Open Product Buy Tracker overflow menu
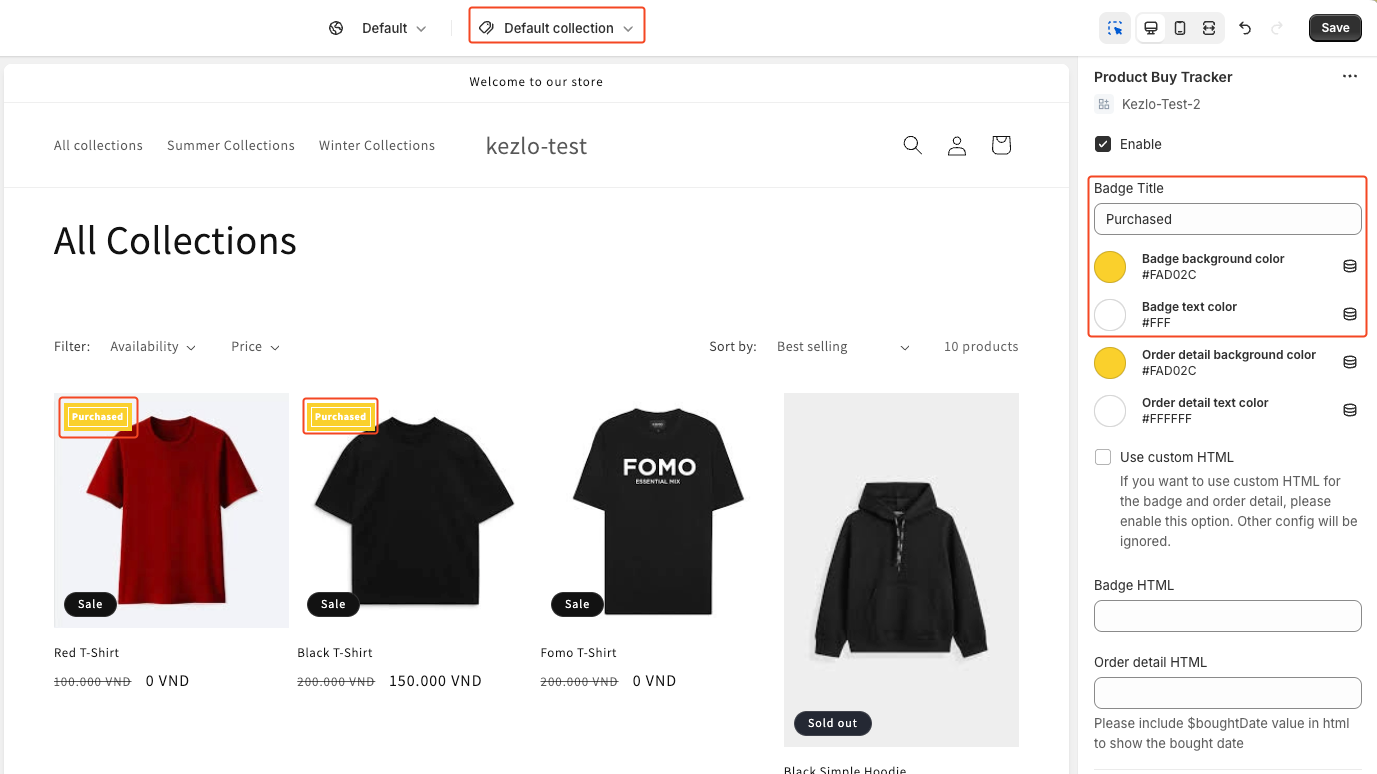The height and width of the screenshot is (774, 1377). tap(1349, 75)
